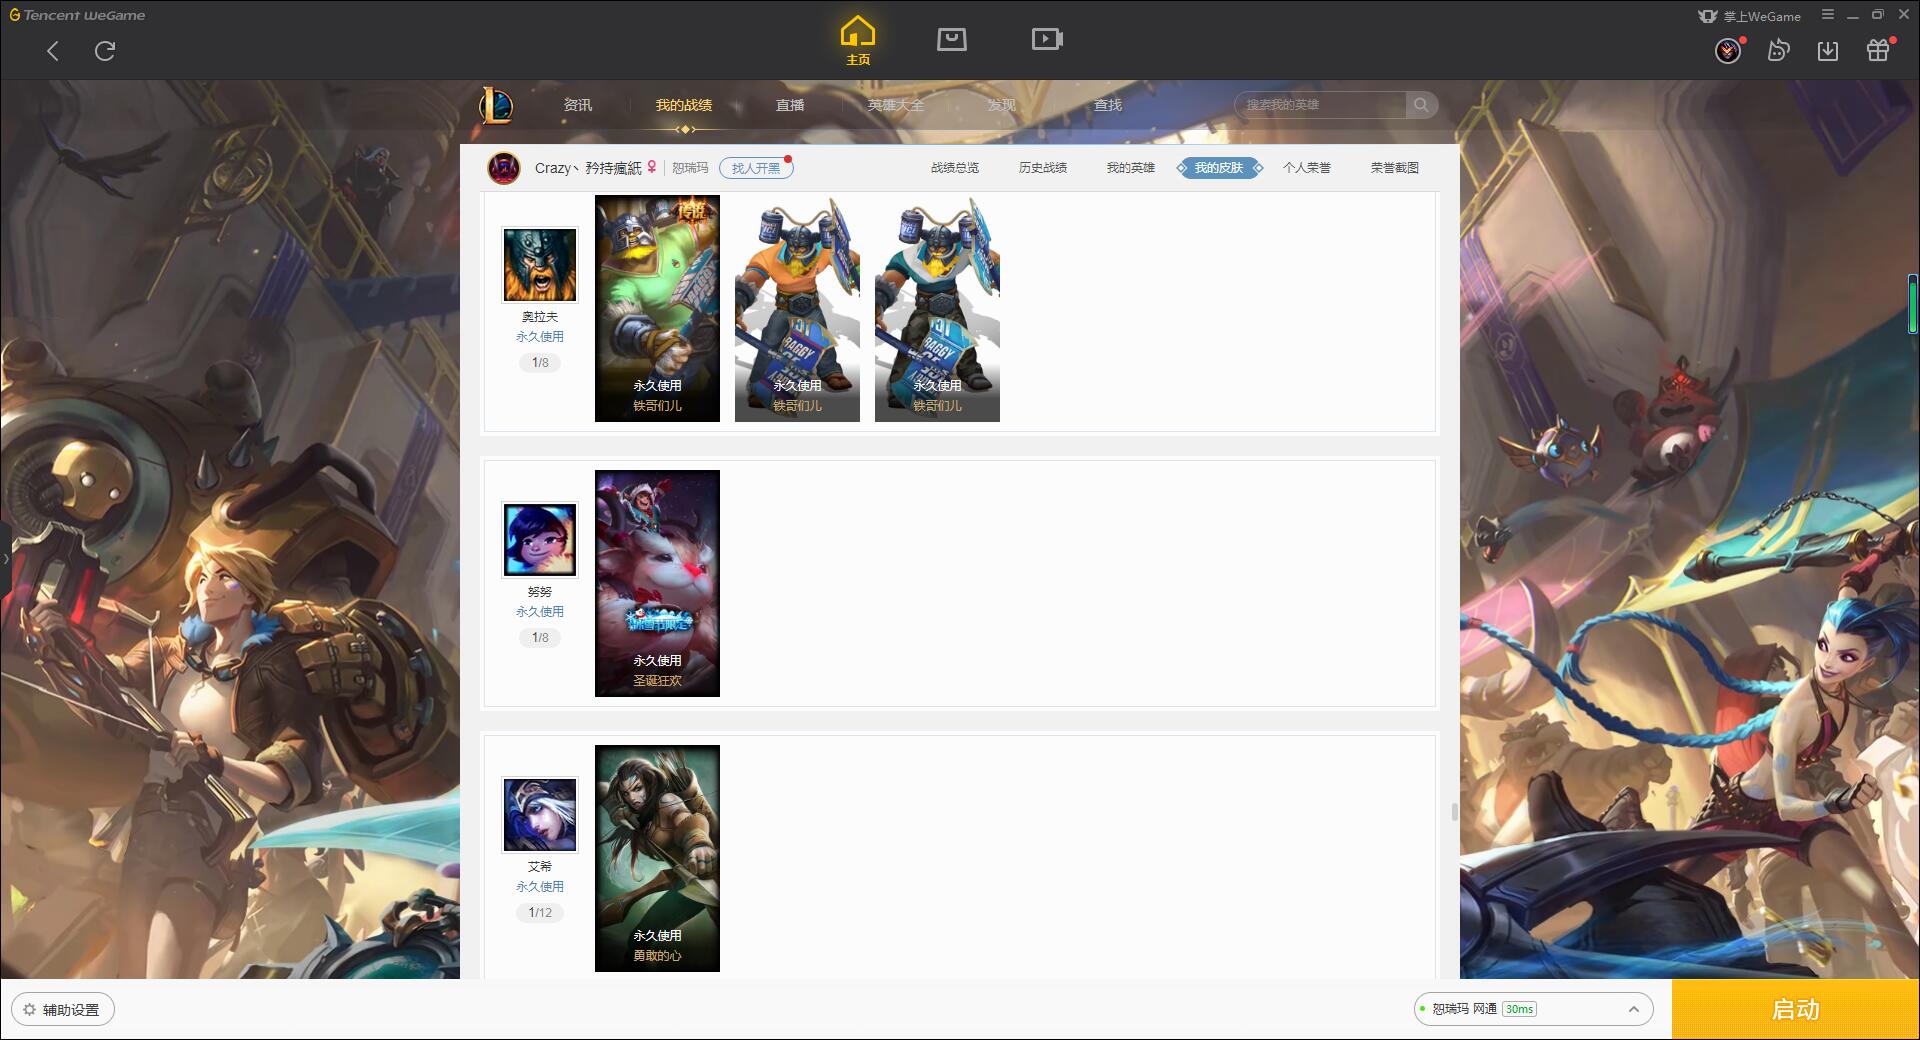Click the summoner profile avatar
This screenshot has height=1040, width=1920.
(504, 168)
